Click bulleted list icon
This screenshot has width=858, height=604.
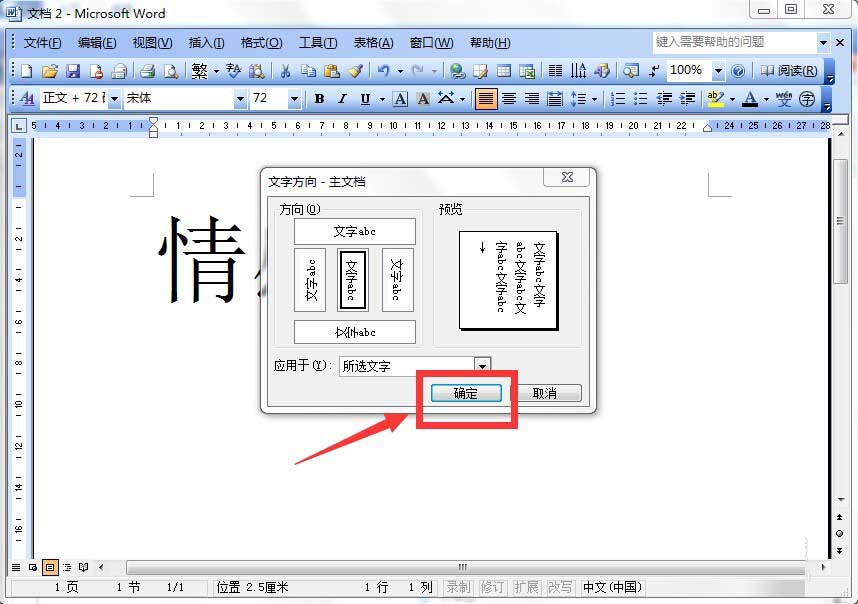[641, 98]
